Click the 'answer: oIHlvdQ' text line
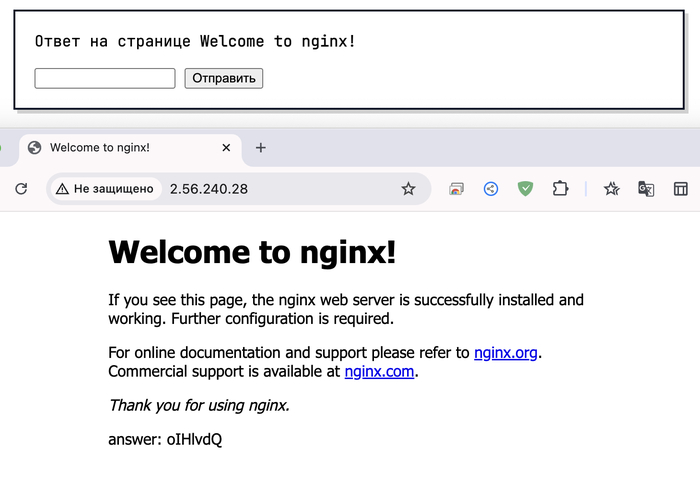 [x=165, y=439]
